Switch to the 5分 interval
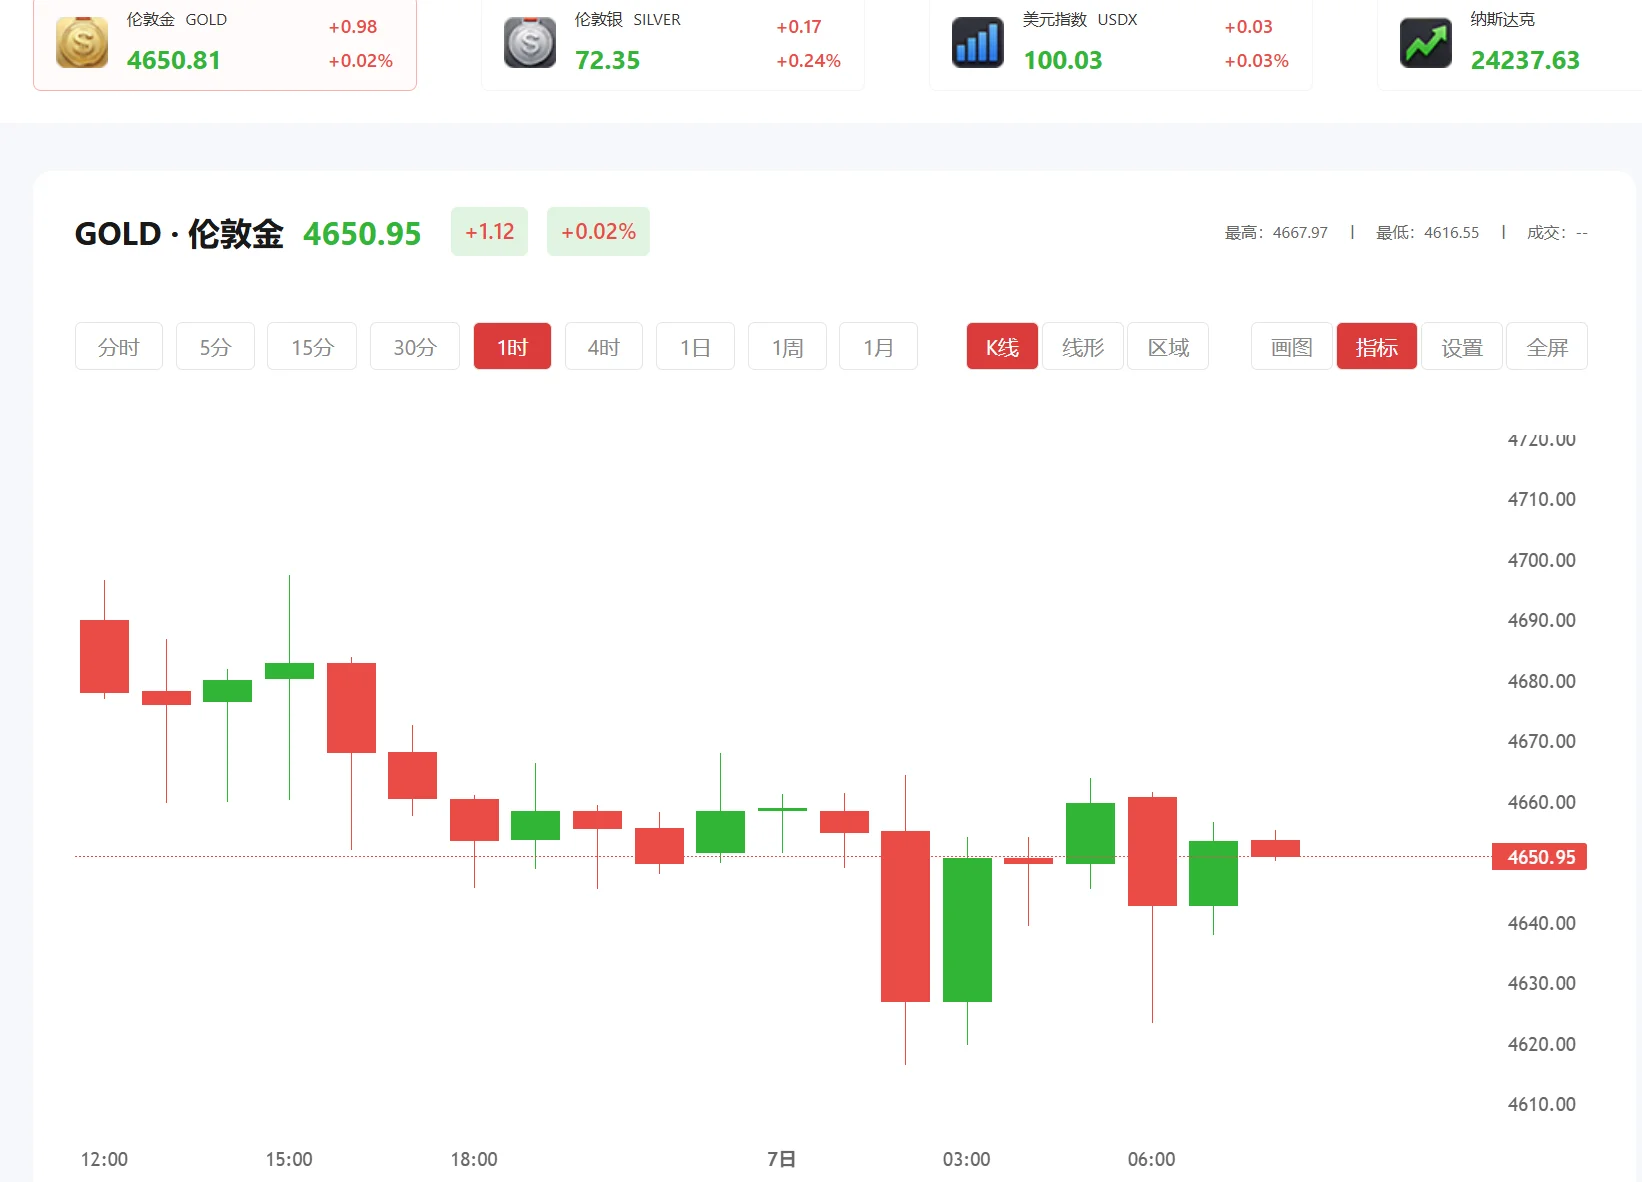 [x=215, y=347]
